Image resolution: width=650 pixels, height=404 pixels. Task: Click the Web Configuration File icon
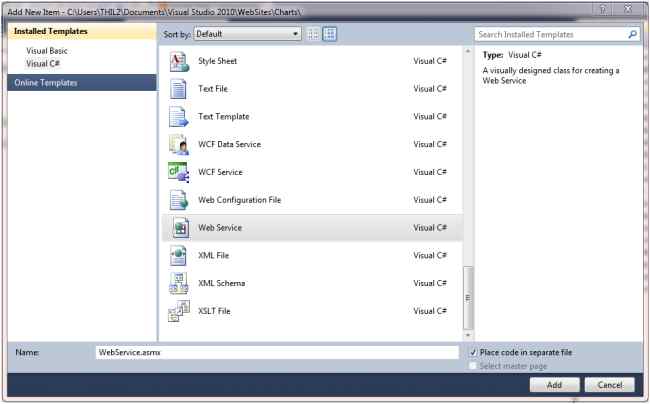tap(179, 200)
